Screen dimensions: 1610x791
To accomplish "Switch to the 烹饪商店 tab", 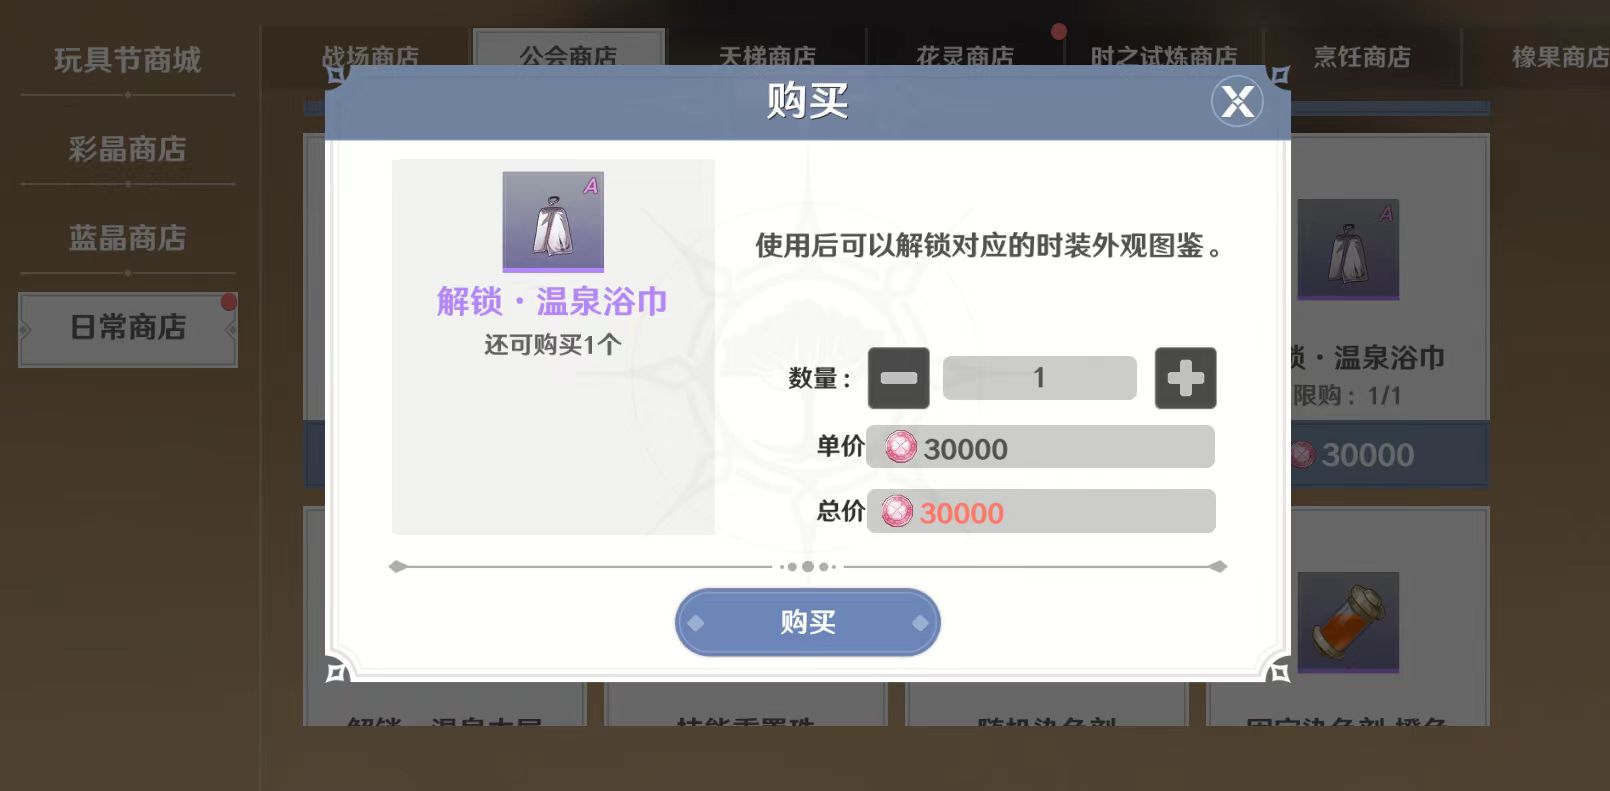I will [1362, 57].
